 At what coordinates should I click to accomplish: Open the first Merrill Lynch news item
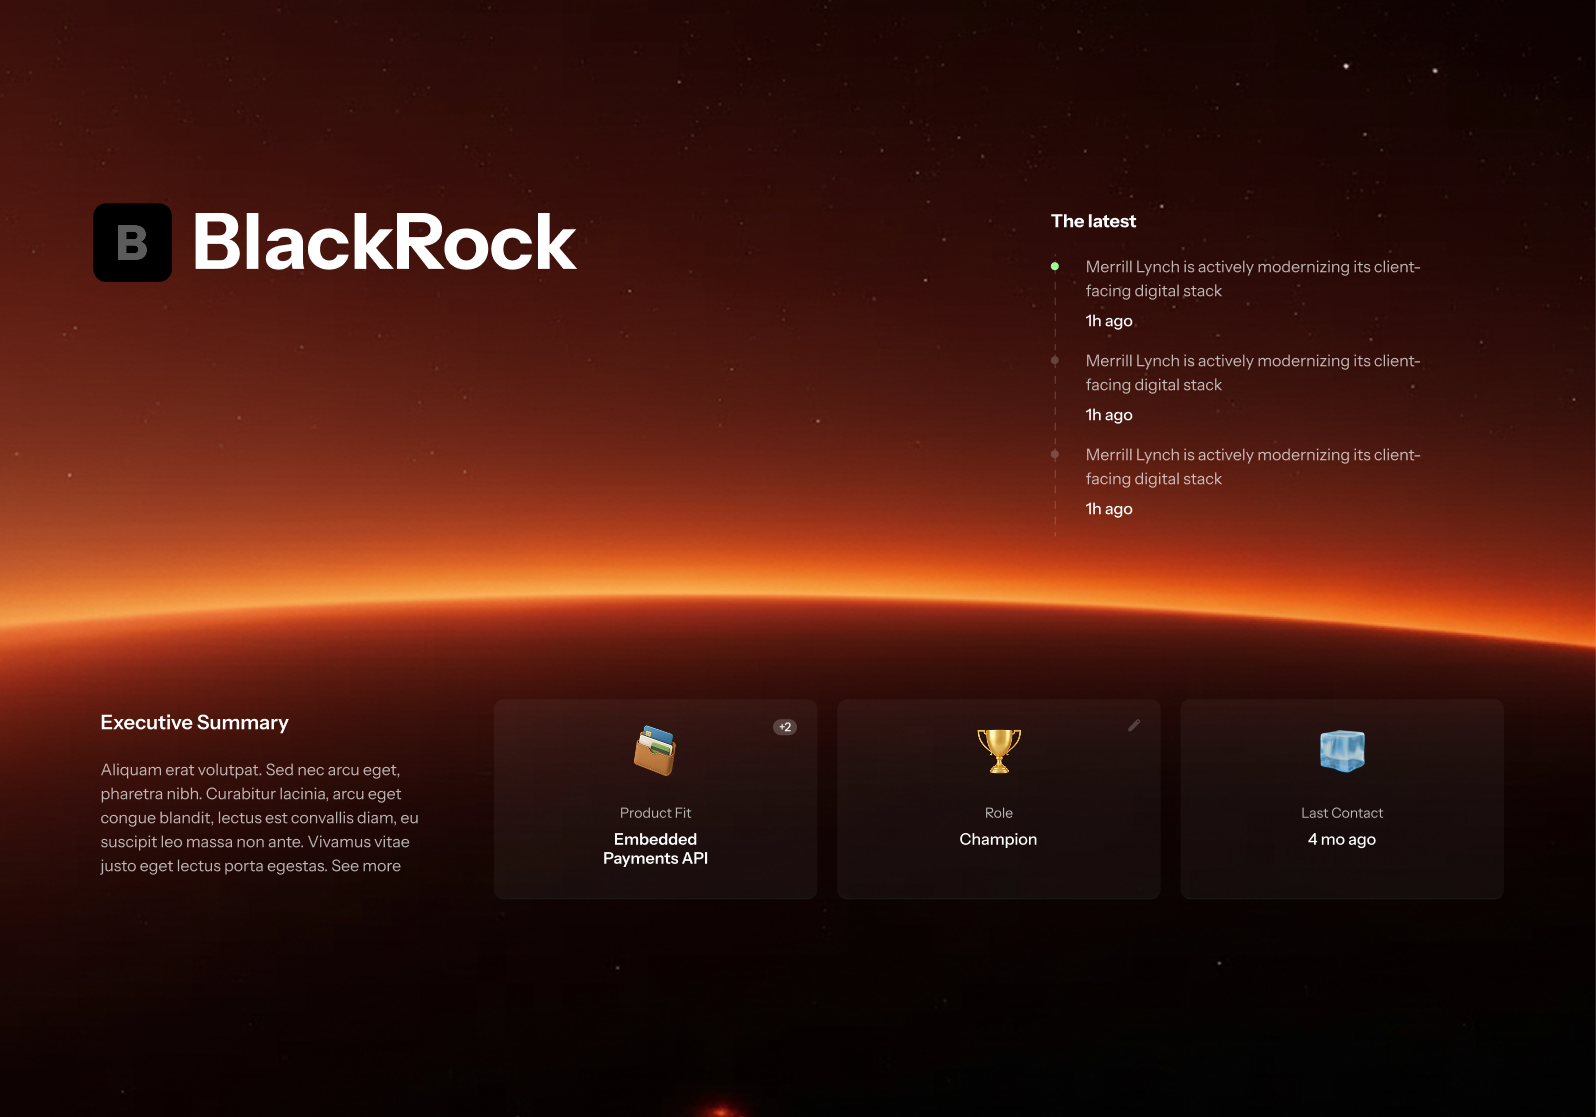point(1252,279)
